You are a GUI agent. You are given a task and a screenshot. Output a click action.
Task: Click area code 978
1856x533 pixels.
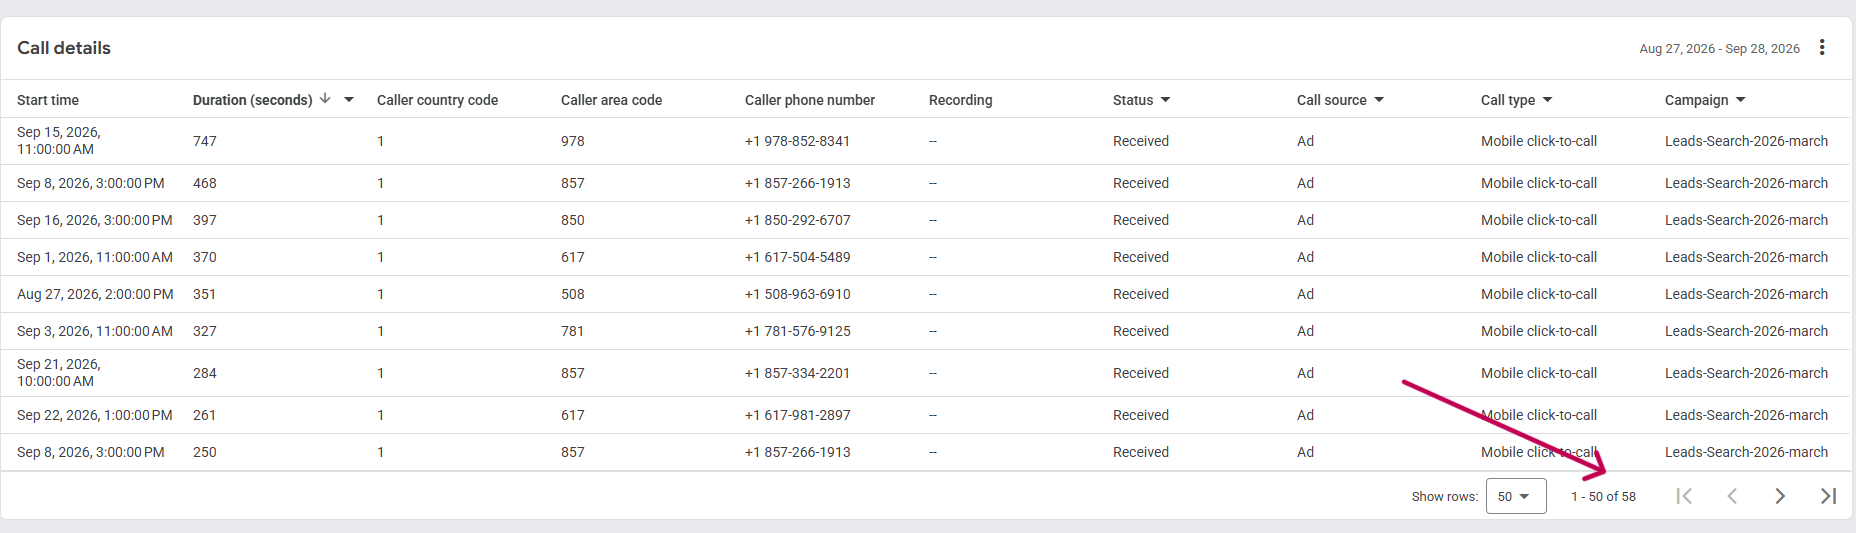pos(573,141)
